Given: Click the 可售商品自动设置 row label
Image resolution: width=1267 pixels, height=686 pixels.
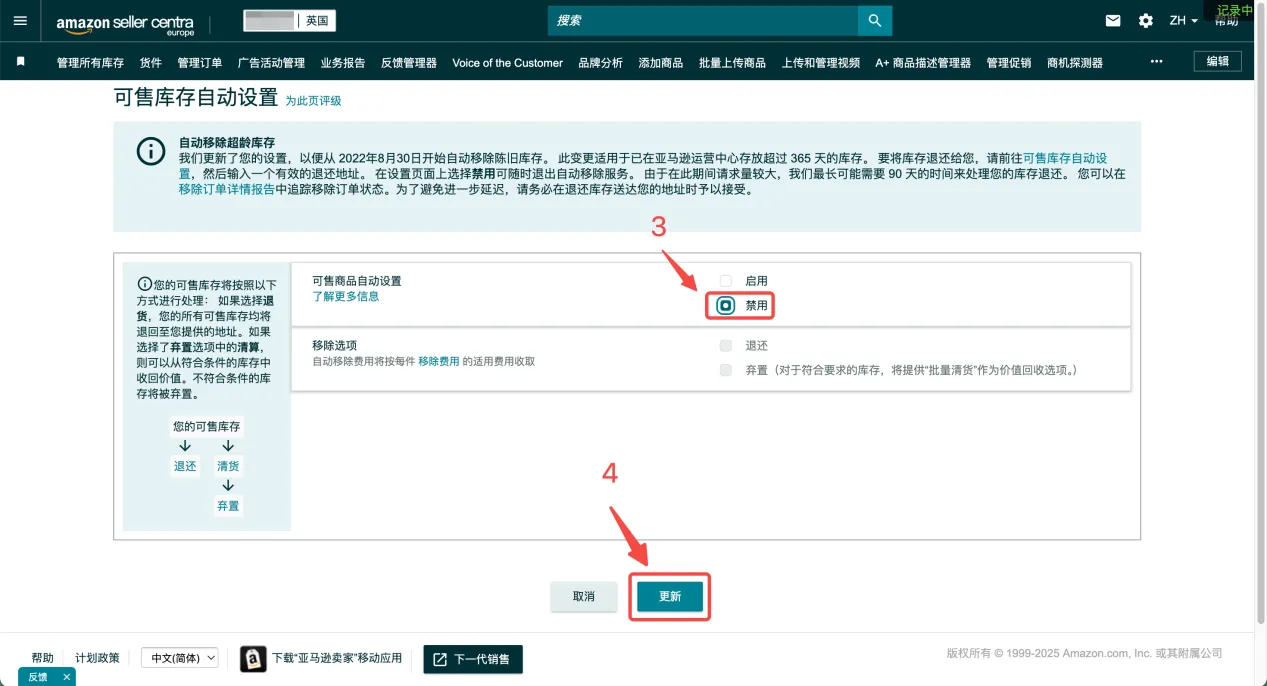Looking at the screenshot, I should coord(357,281).
